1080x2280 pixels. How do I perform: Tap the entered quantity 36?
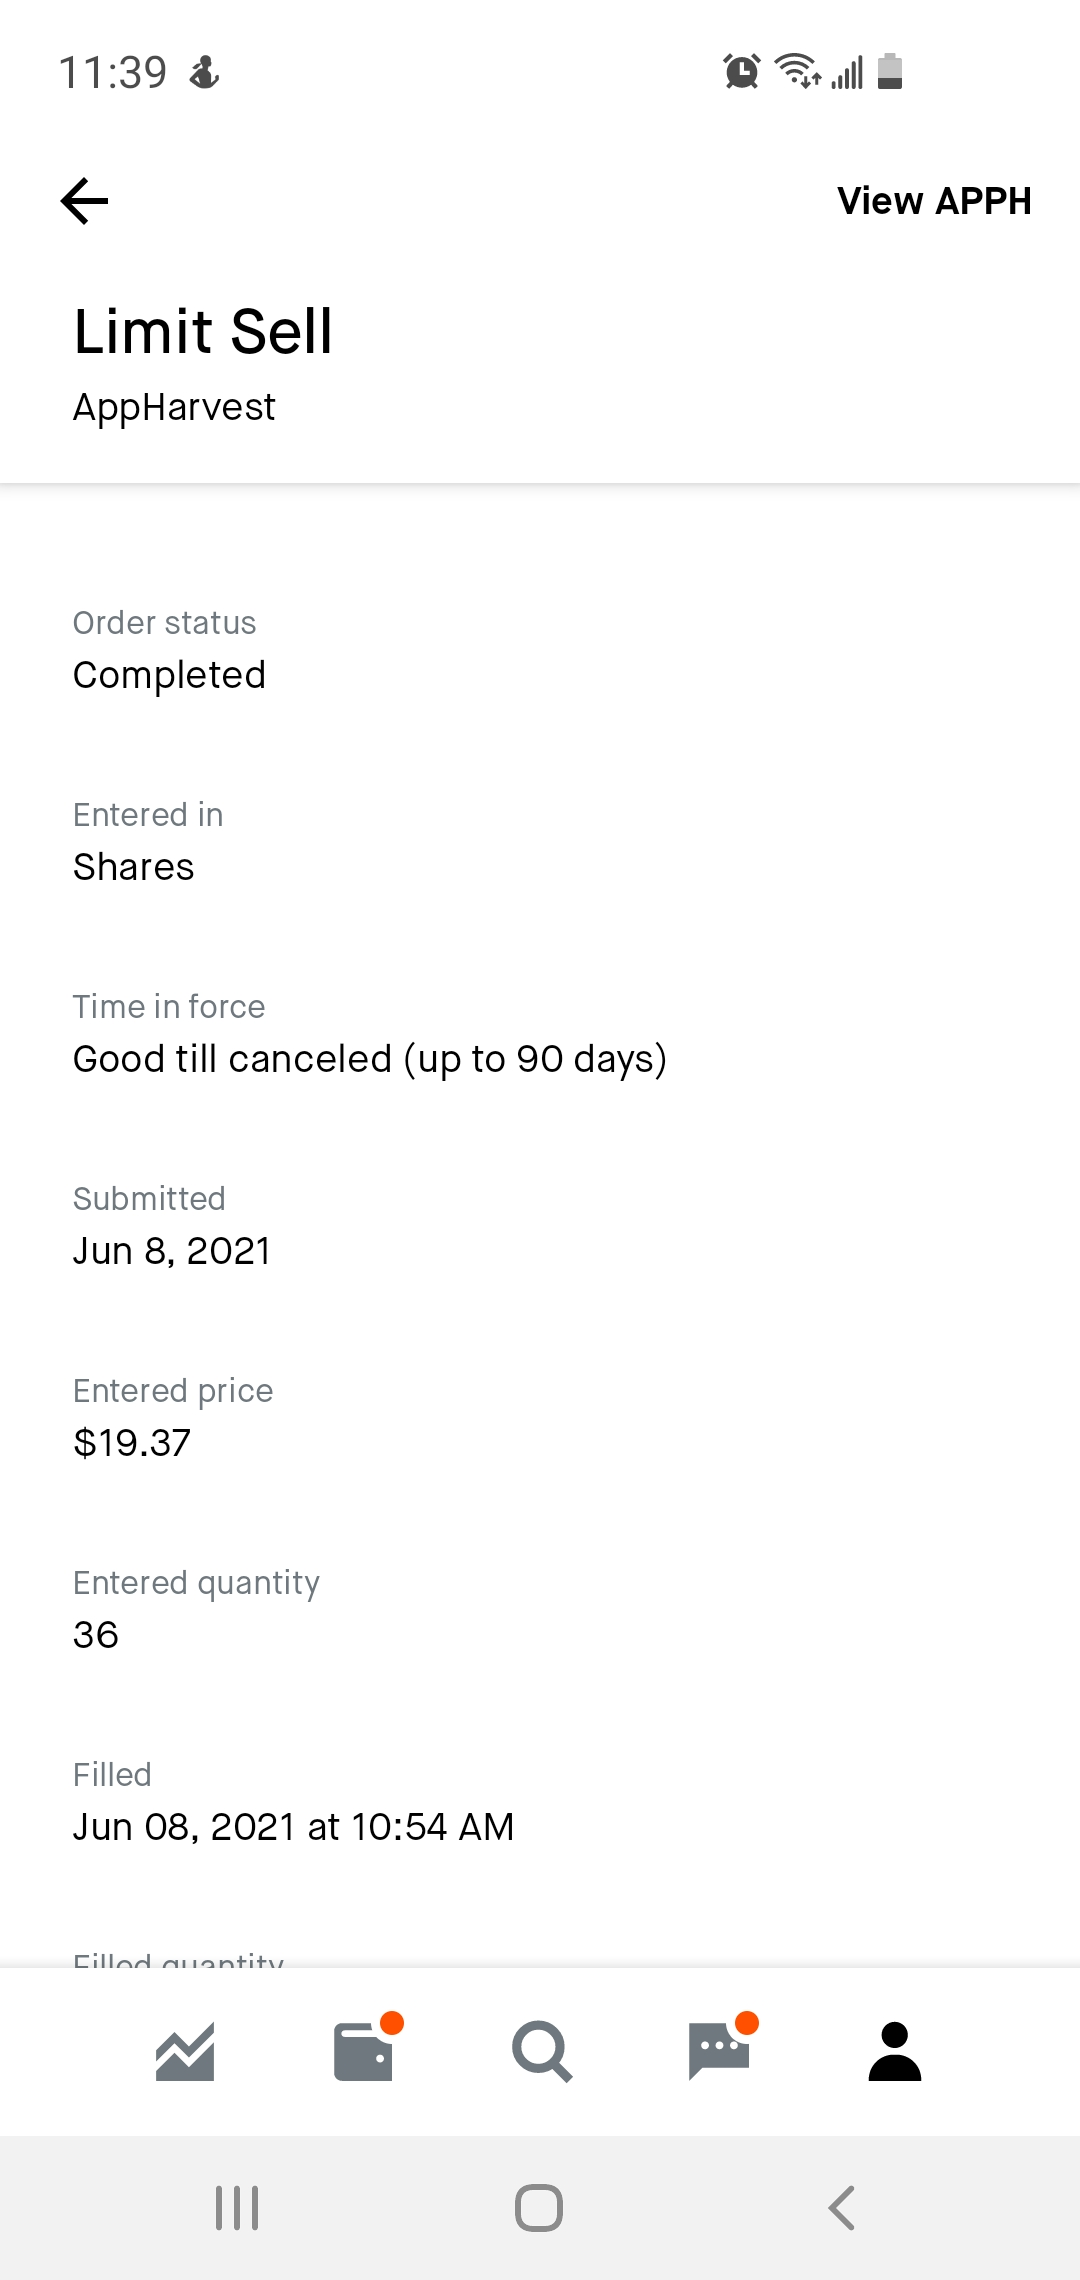tap(96, 1635)
